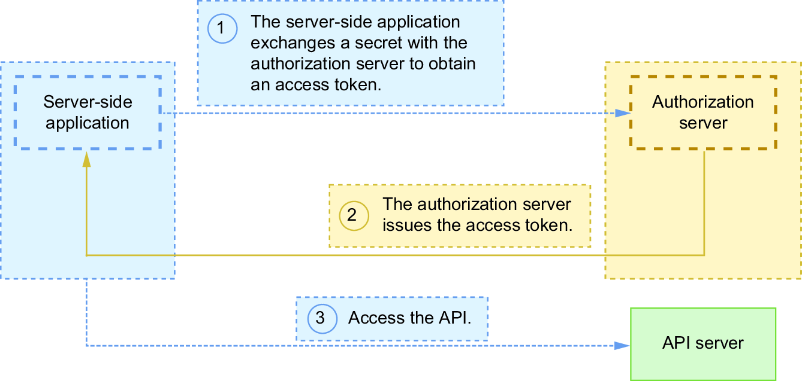Click the text "exchanges a secret with the"
The image size is (802, 381).
point(359,43)
